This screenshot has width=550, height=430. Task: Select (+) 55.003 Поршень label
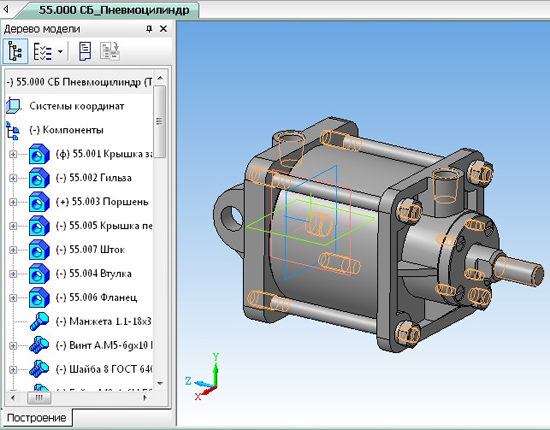point(102,202)
